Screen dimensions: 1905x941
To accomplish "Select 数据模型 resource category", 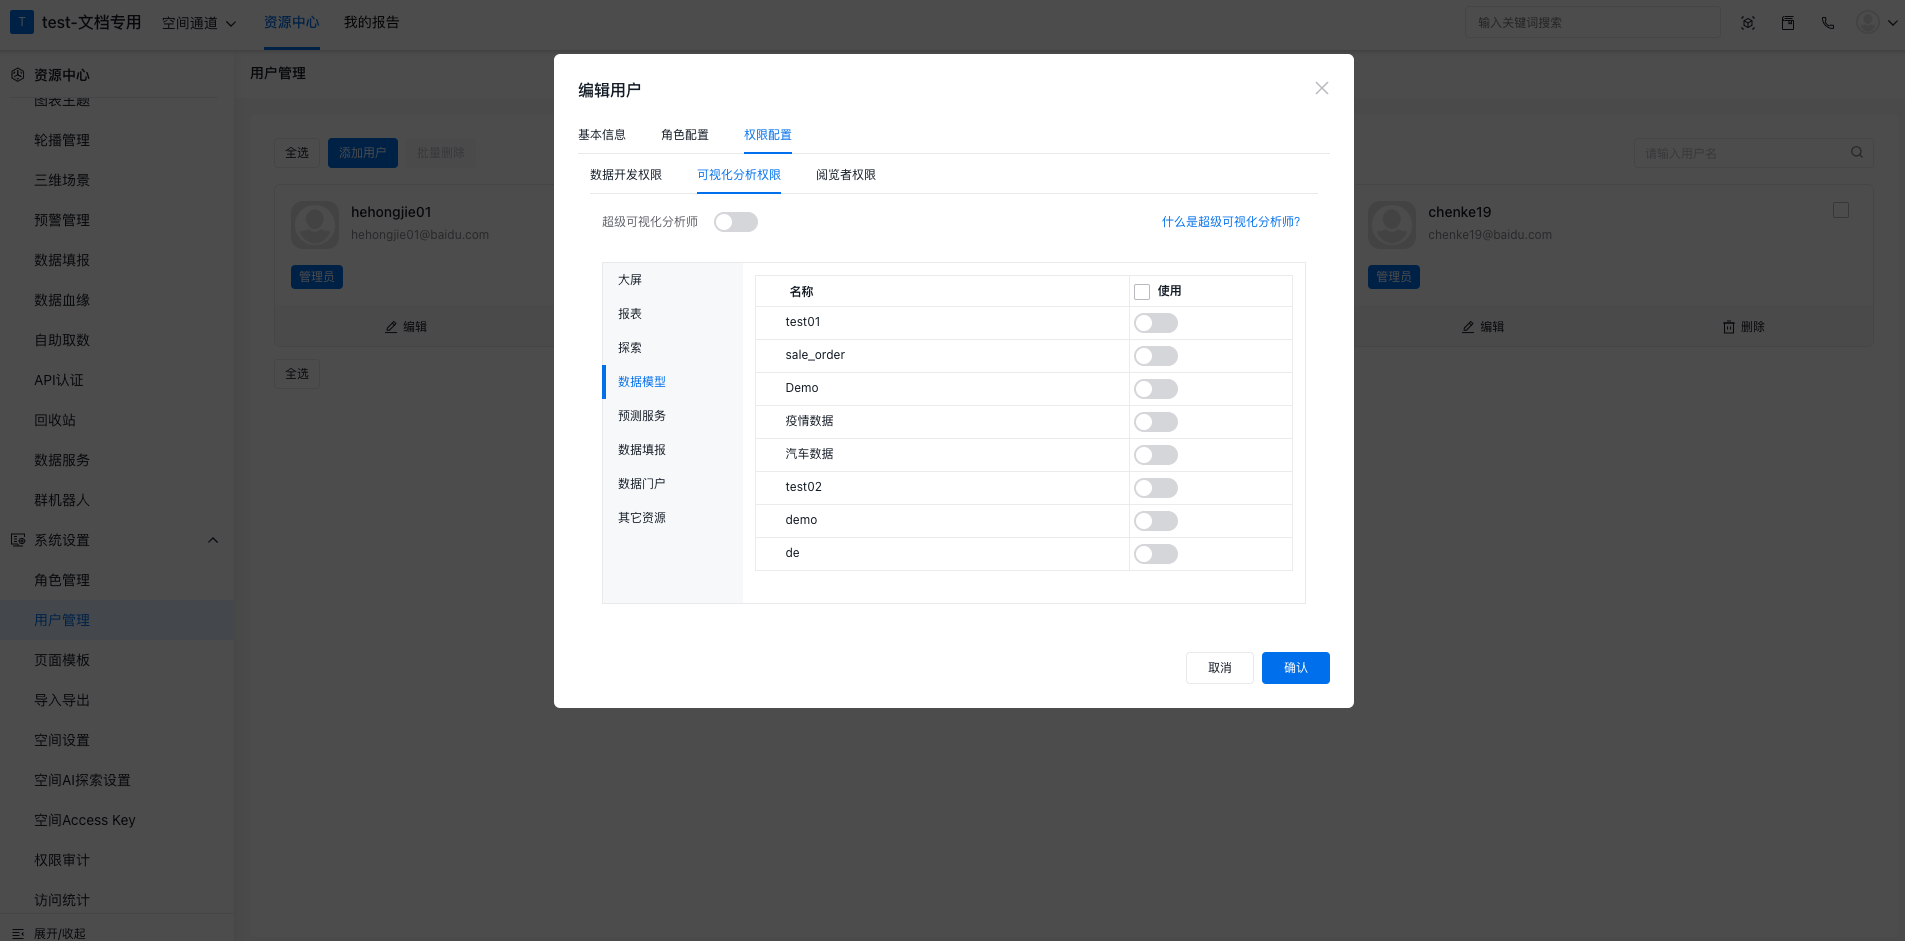I will tap(672, 382).
